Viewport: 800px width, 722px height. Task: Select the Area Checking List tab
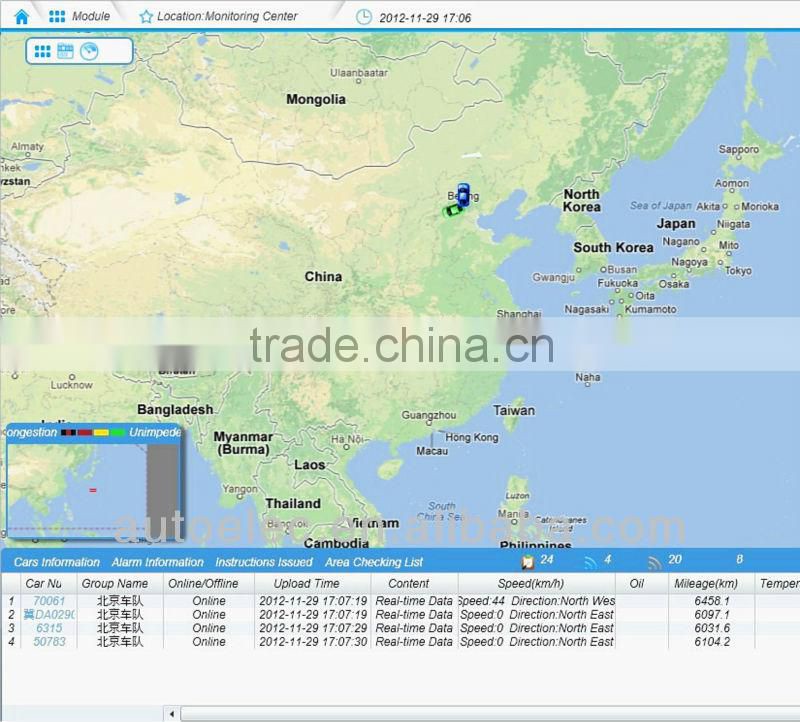(x=374, y=562)
